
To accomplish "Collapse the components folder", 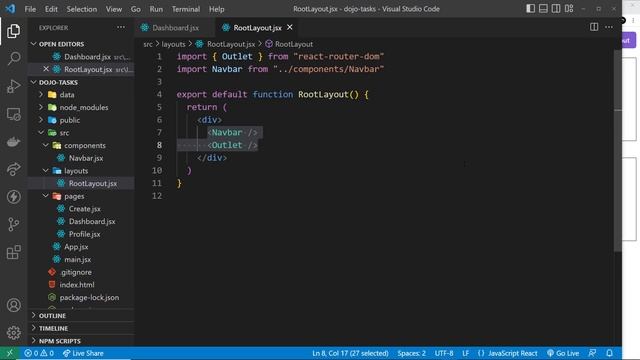I will [x=80, y=145].
